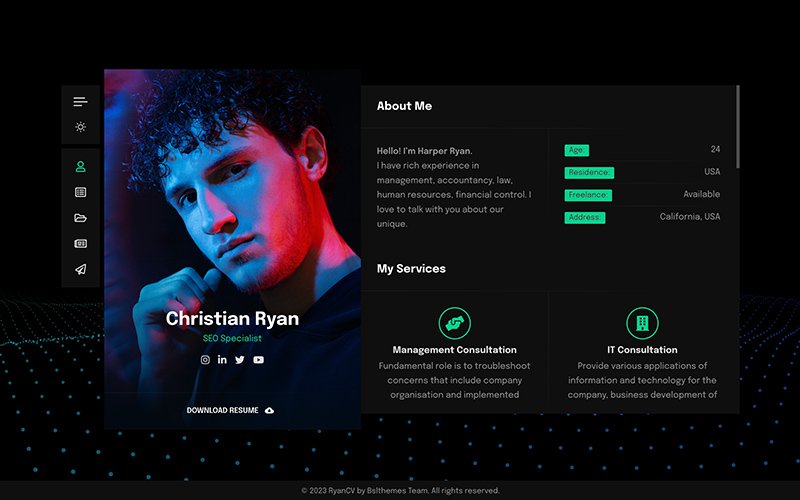Open the hamburger menu icon
Viewport: 800px width, 500px height.
tap(80, 102)
